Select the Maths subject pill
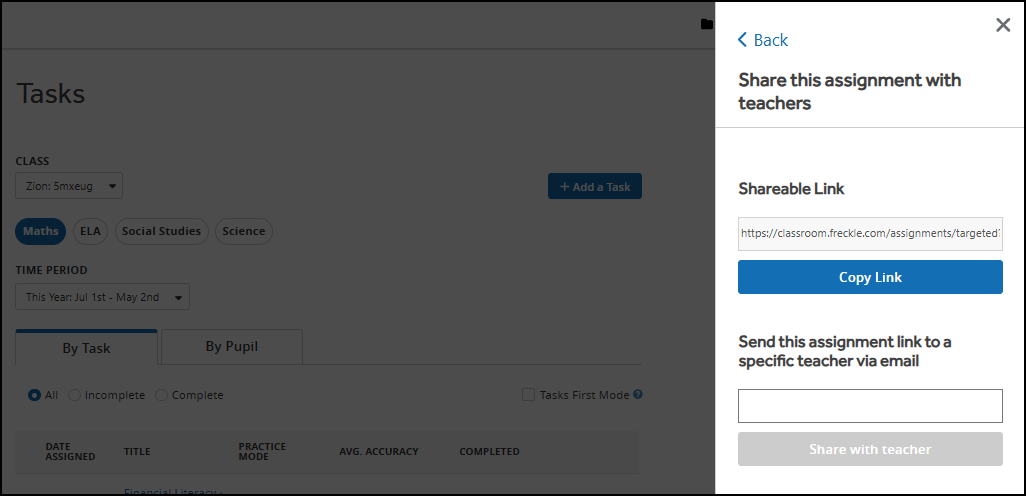The height and width of the screenshot is (496, 1026). pos(41,231)
